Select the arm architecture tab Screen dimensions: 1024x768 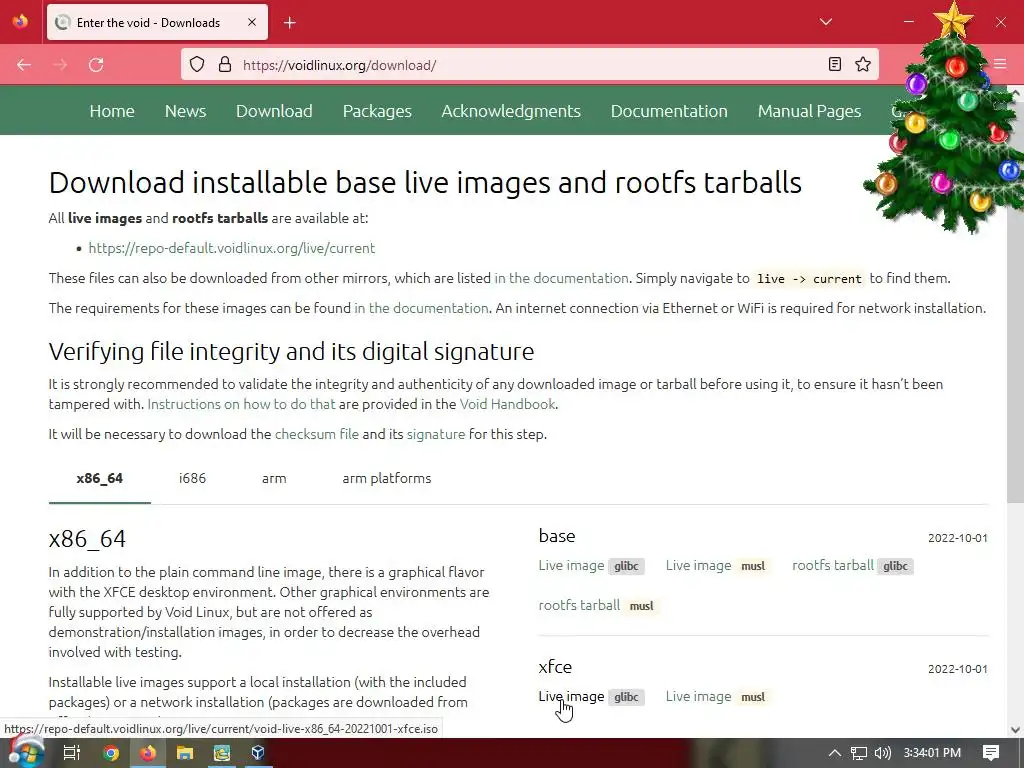(274, 478)
